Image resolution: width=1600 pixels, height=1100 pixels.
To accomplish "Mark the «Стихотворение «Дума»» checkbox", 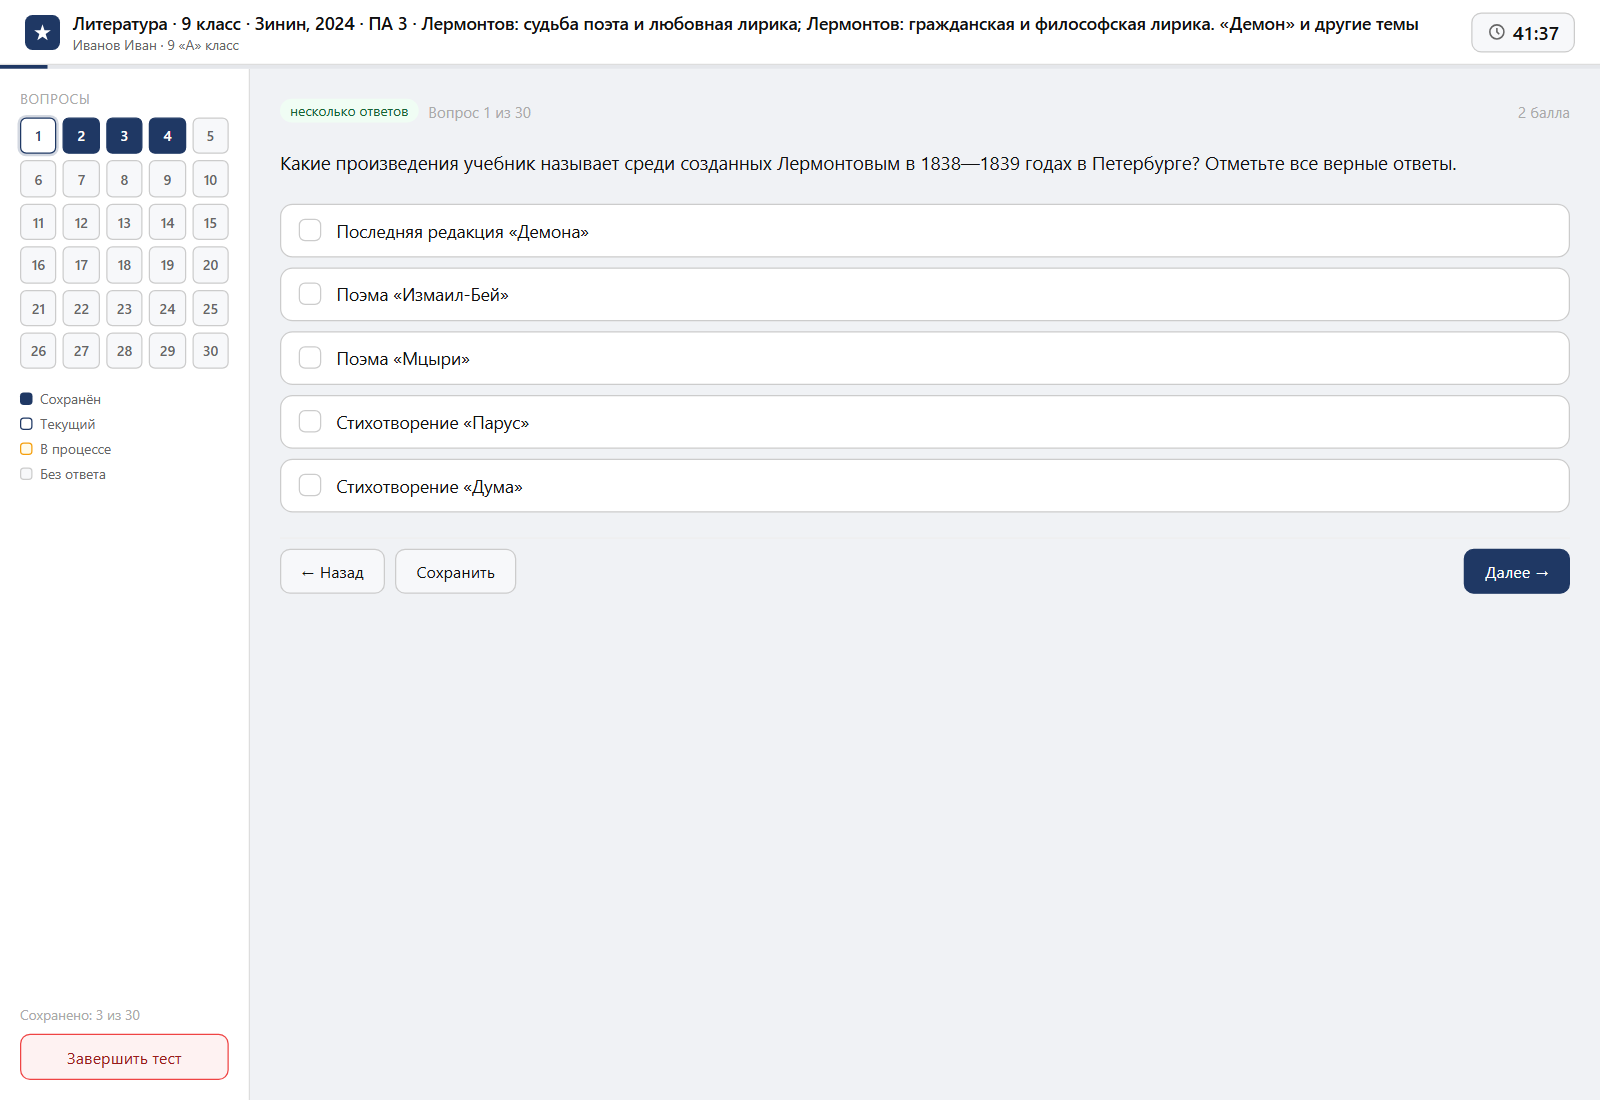I will pos(310,486).
